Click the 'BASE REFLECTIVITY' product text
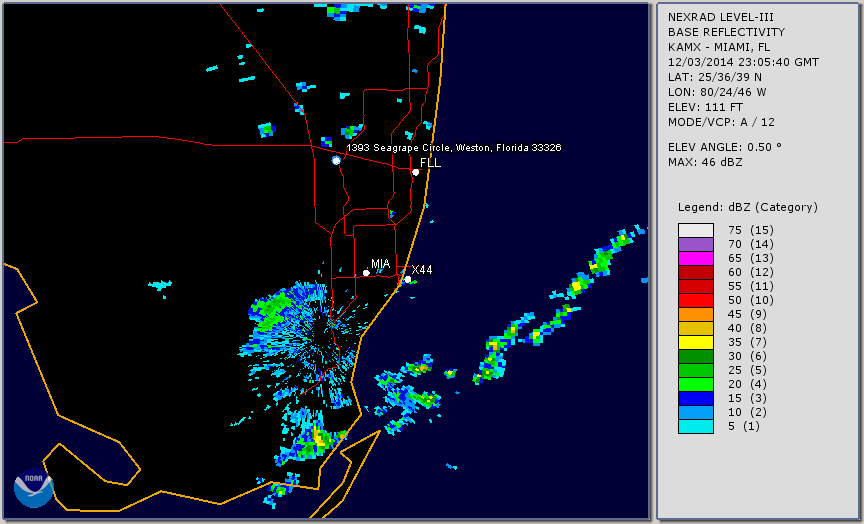864x524 pixels. 726,32
